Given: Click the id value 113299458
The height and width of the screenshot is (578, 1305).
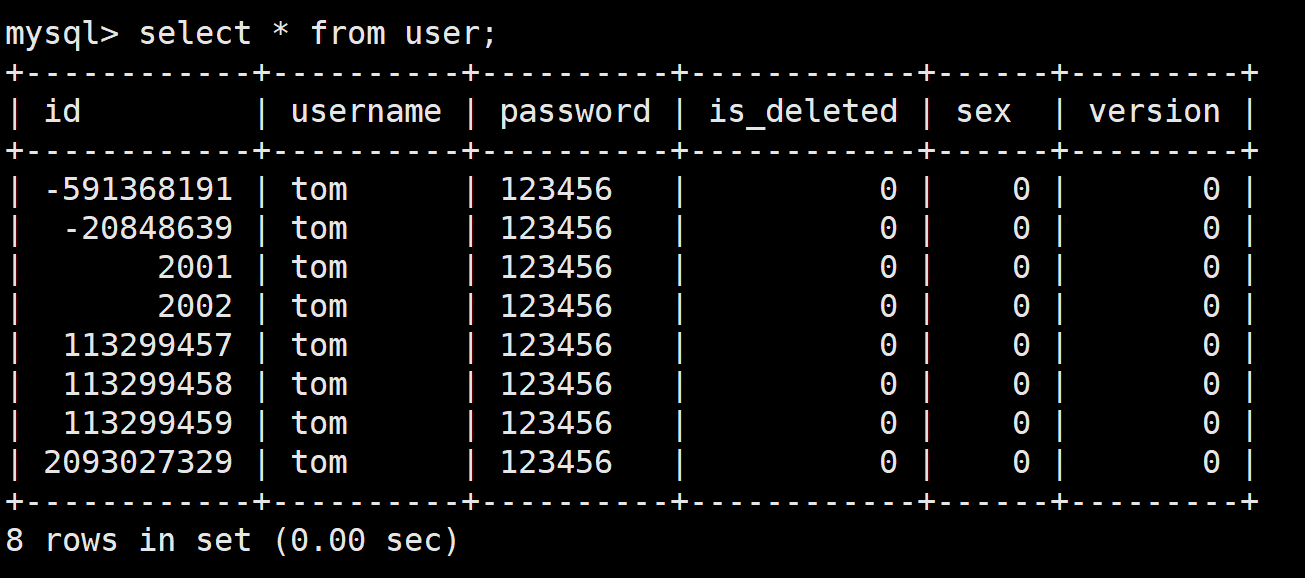Looking at the screenshot, I should 148,384.
